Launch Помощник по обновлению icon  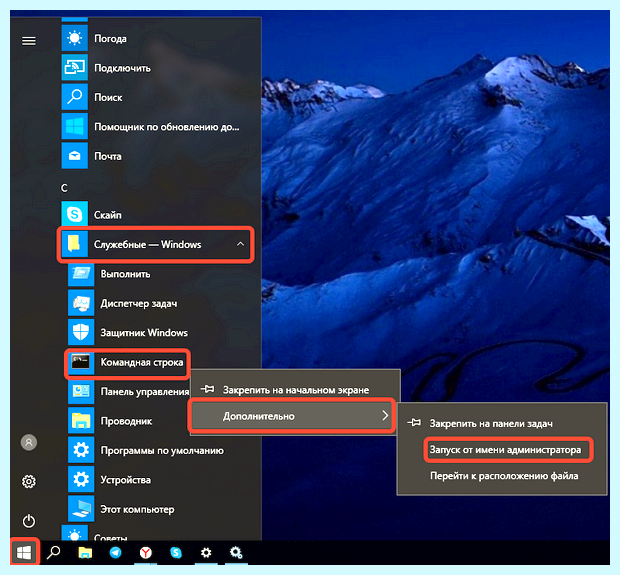pyautogui.click(x=74, y=127)
